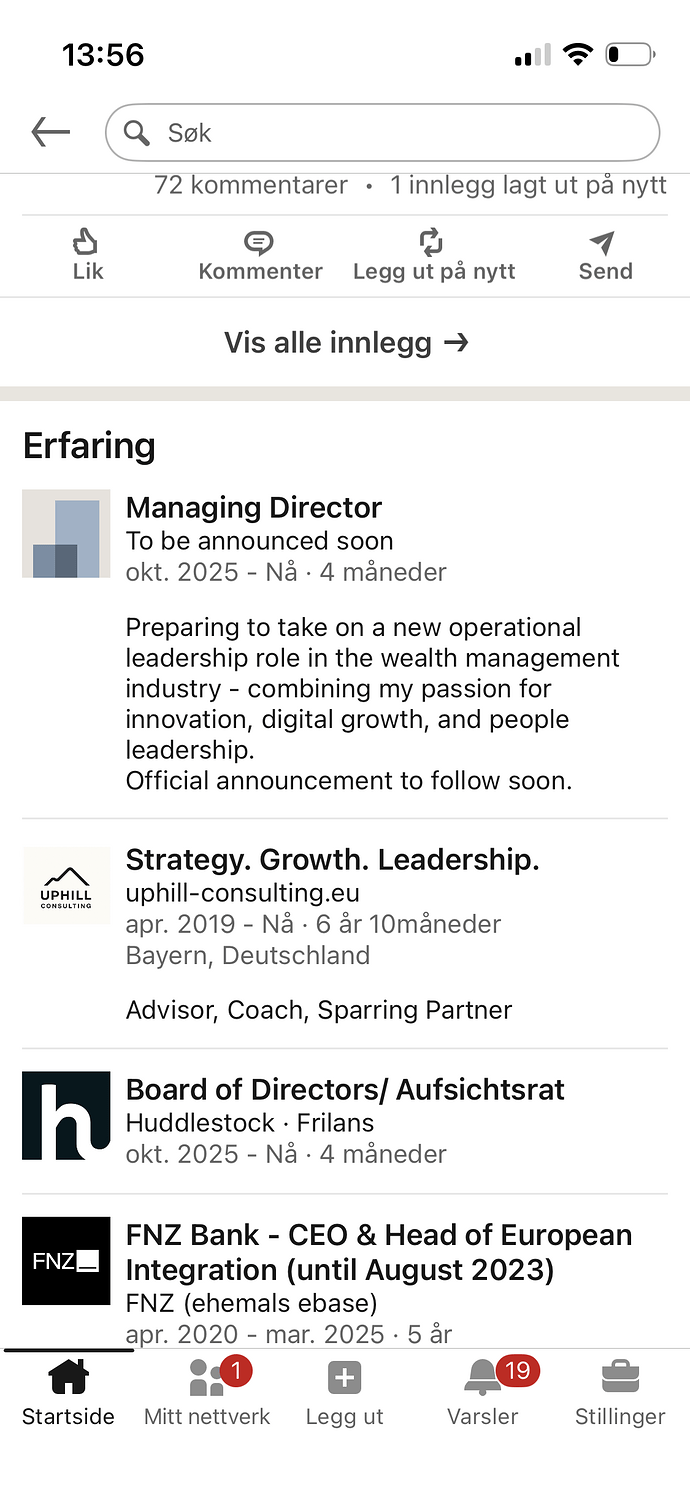The height and width of the screenshot is (1494, 690).
Task: Open the FNZ company logo
Action: point(66,1260)
